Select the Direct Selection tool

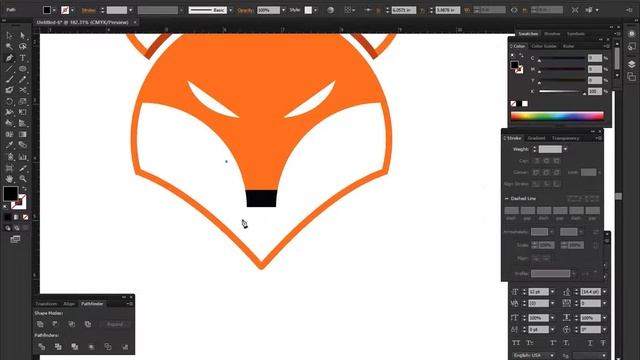tap(22, 36)
